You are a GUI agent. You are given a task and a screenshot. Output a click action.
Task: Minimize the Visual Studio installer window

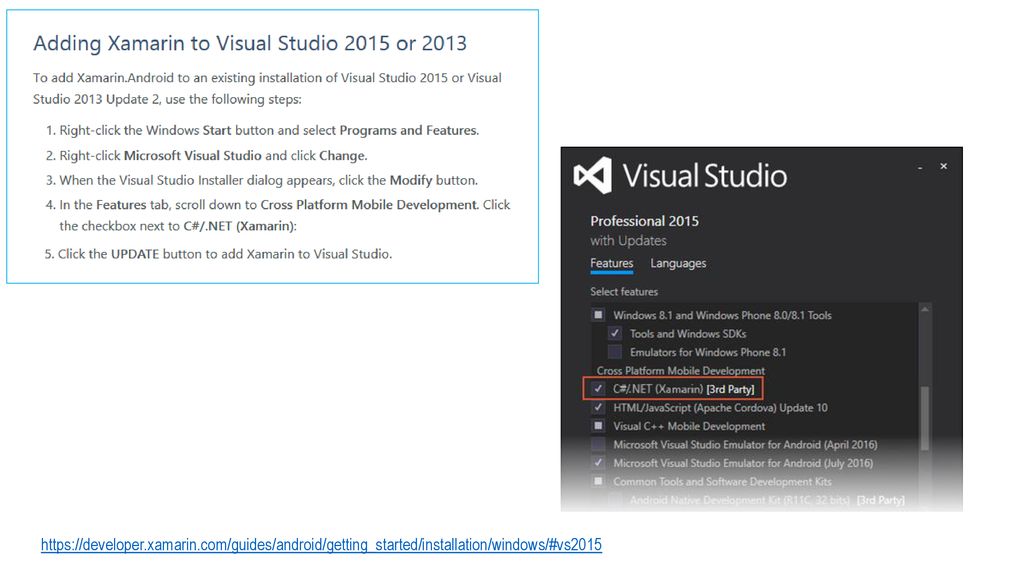click(x=920, y=167)
